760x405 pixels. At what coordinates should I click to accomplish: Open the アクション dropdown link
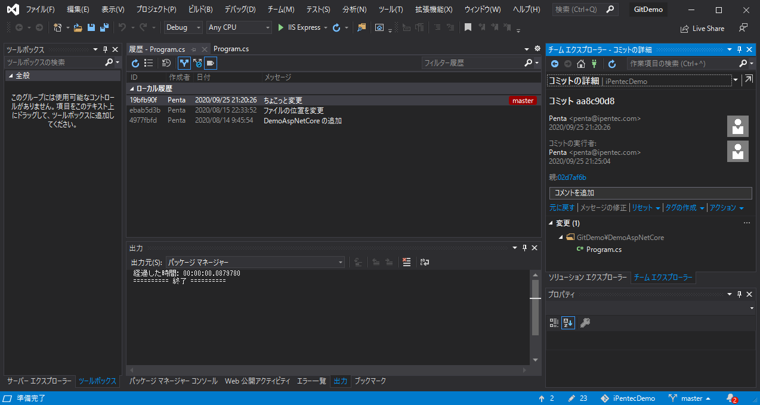726,208
